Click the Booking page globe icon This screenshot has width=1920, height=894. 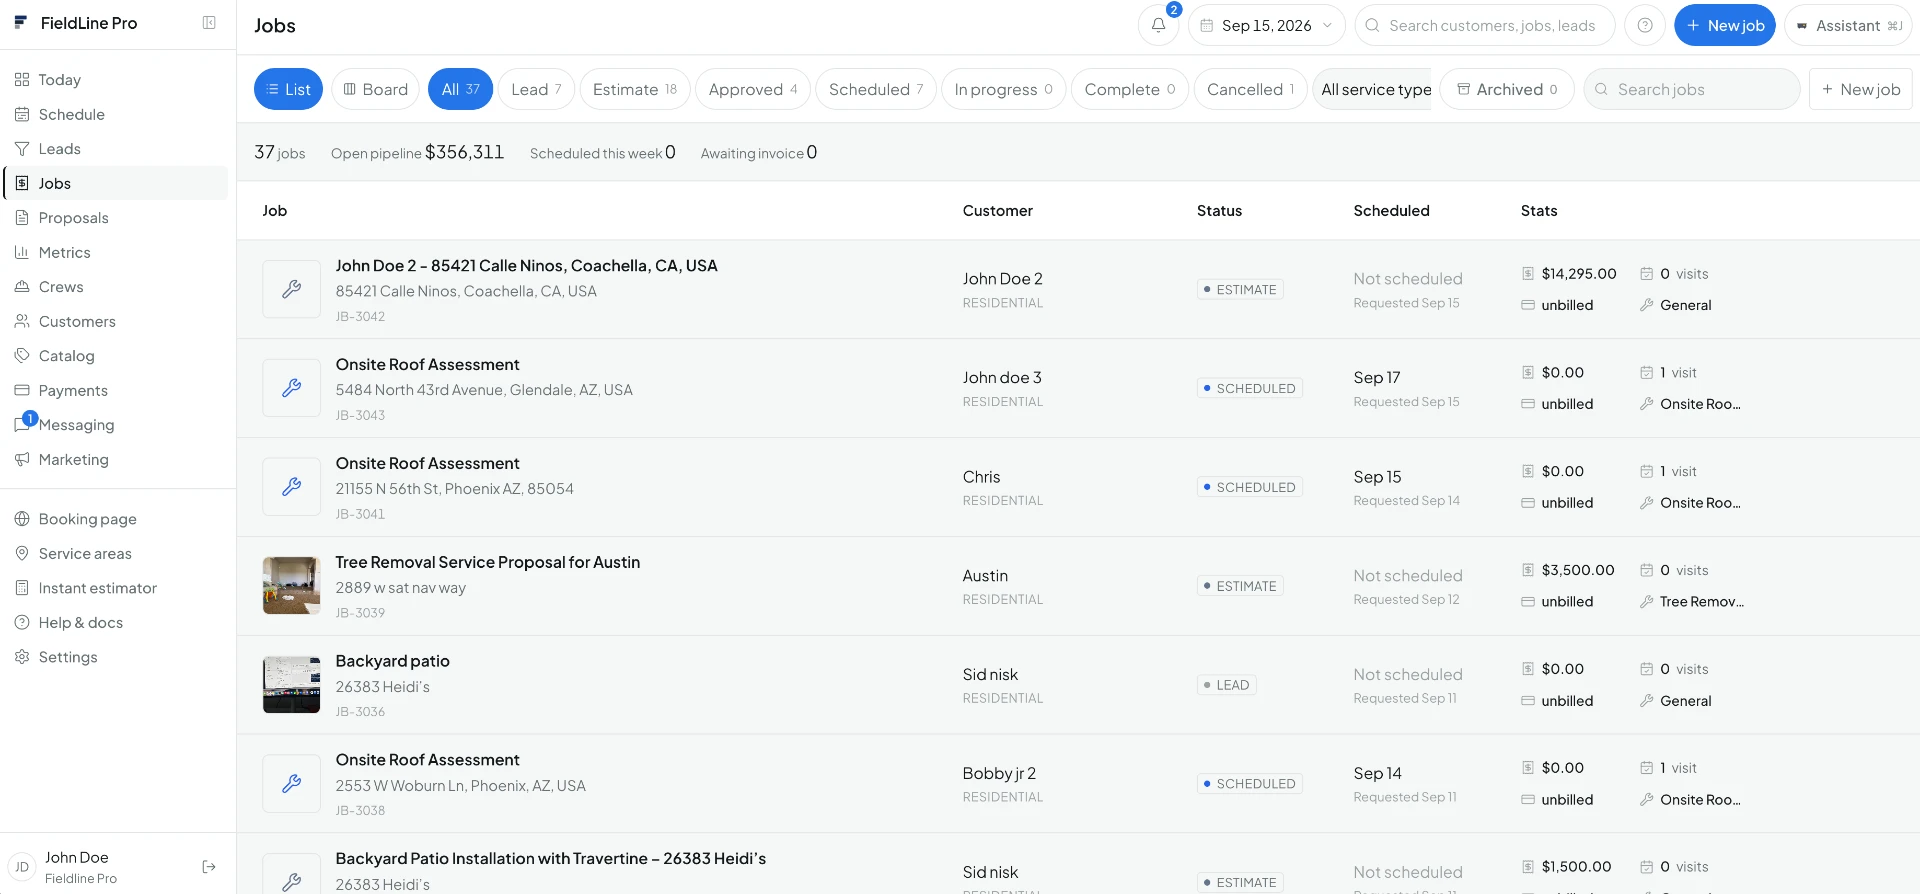click(22, 519)
